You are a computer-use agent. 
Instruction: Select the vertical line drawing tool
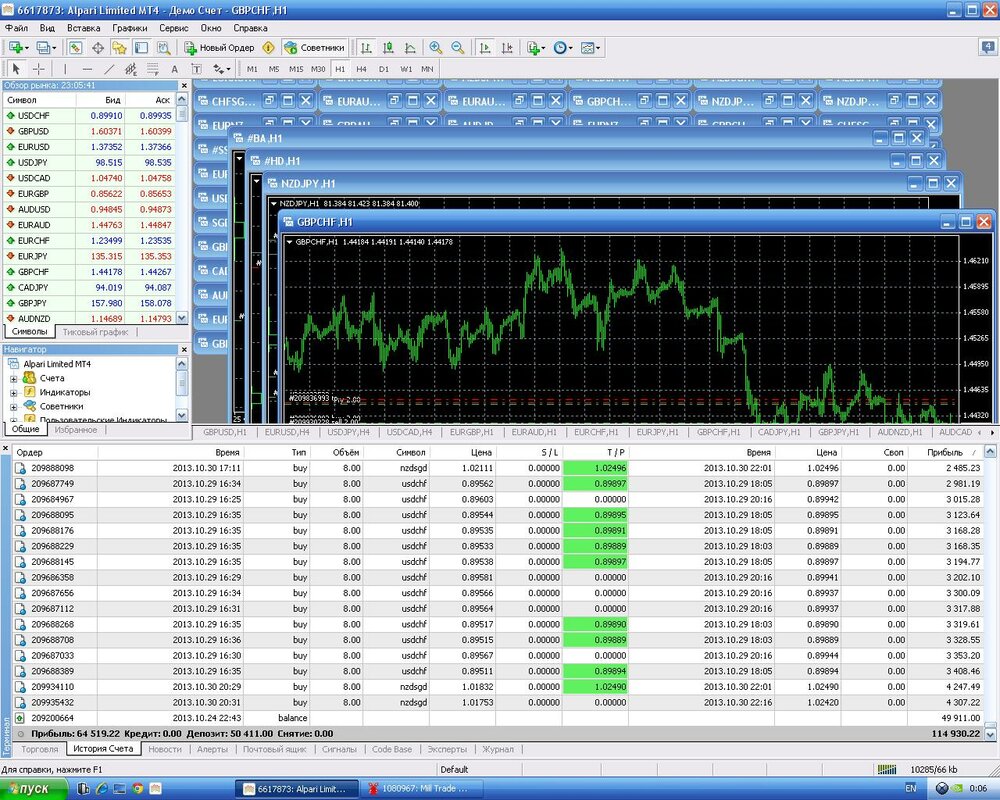(65, 69)
